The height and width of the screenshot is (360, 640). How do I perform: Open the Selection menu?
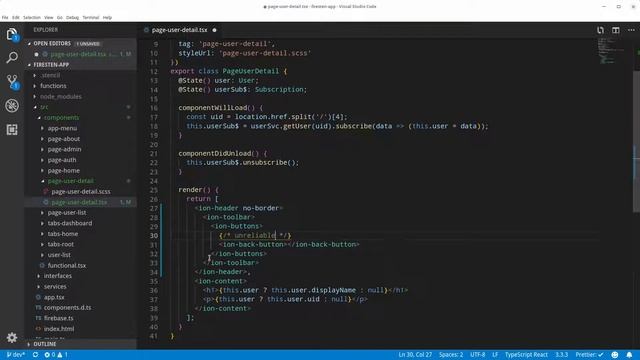(x=32, y=18)
